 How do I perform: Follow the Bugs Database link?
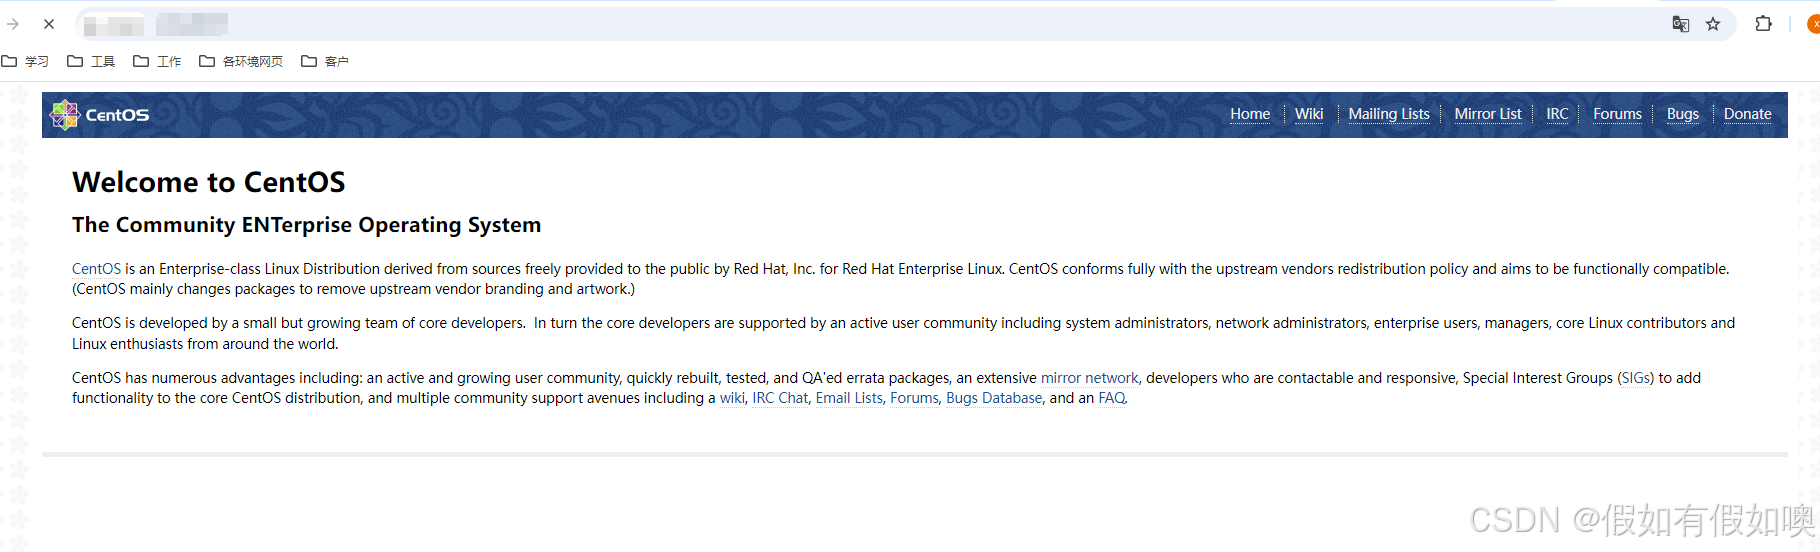[x=994, y=398]
